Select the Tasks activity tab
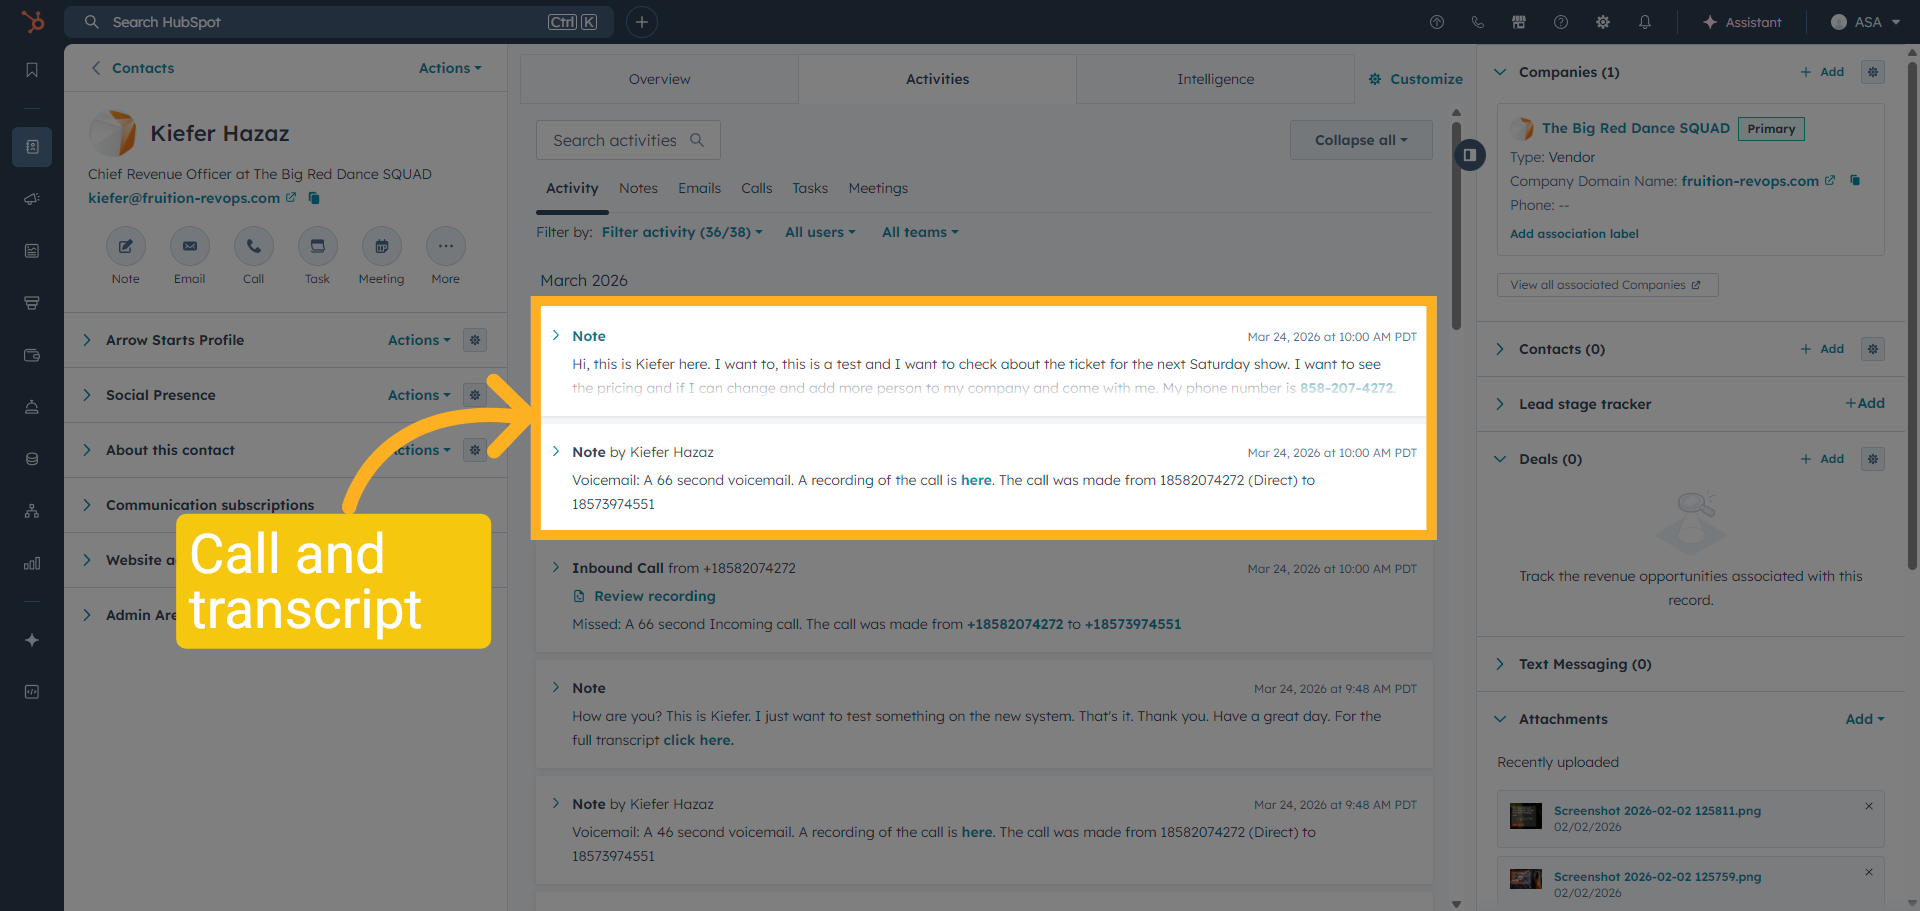1920x911 pixels. (x=810, y=188)
